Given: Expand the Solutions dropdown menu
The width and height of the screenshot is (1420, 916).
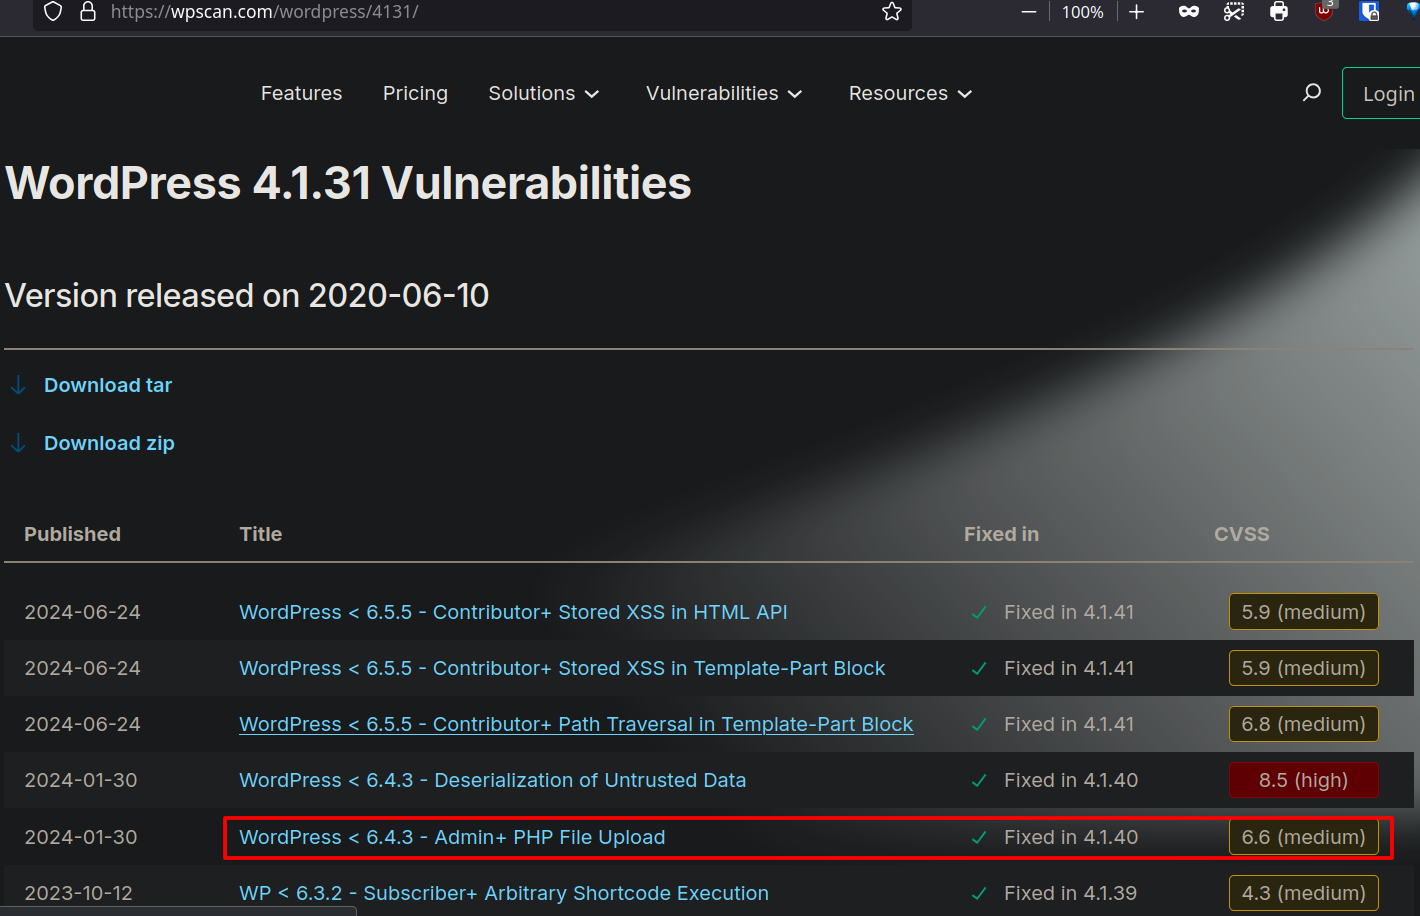Looking at the screenshot, I should (x=543, y=93).
